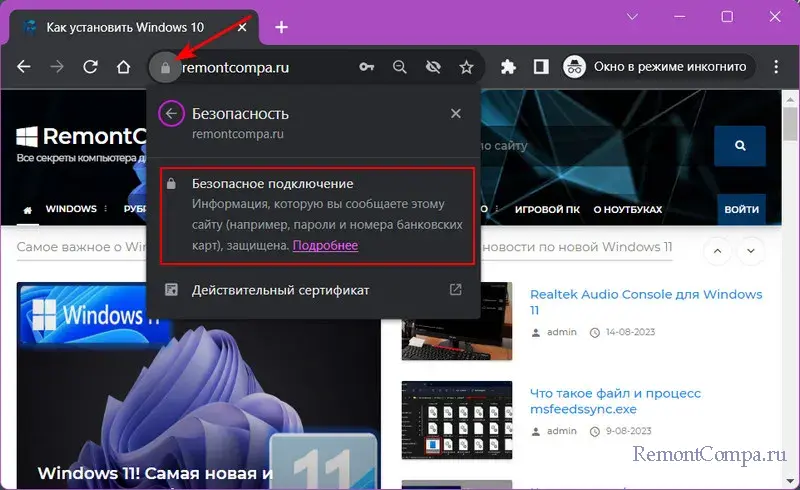This screenshot has height=490, width=800.
Task: Toggle the browser side panel
Action: pos(541,68)
